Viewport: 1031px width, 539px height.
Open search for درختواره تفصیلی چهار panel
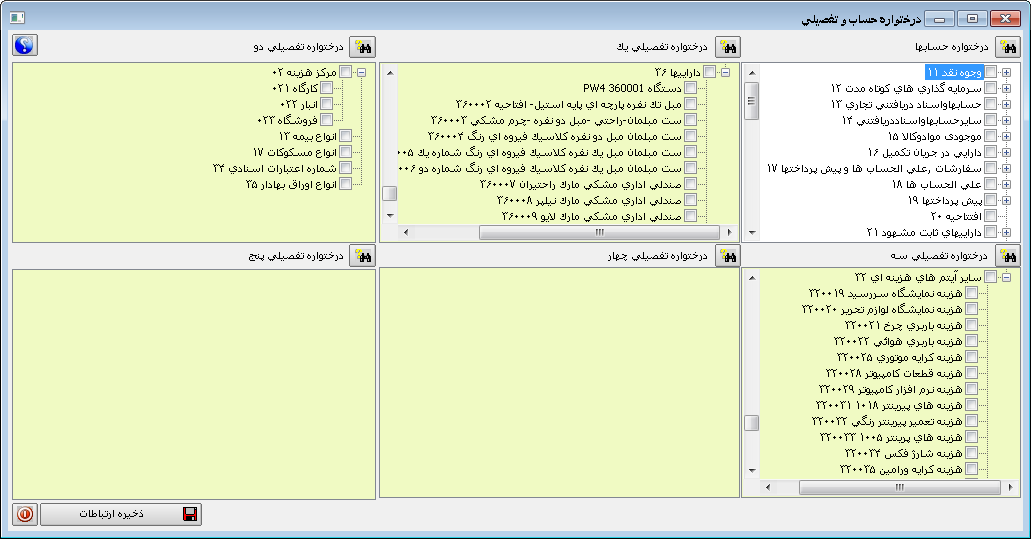point(727,256)
